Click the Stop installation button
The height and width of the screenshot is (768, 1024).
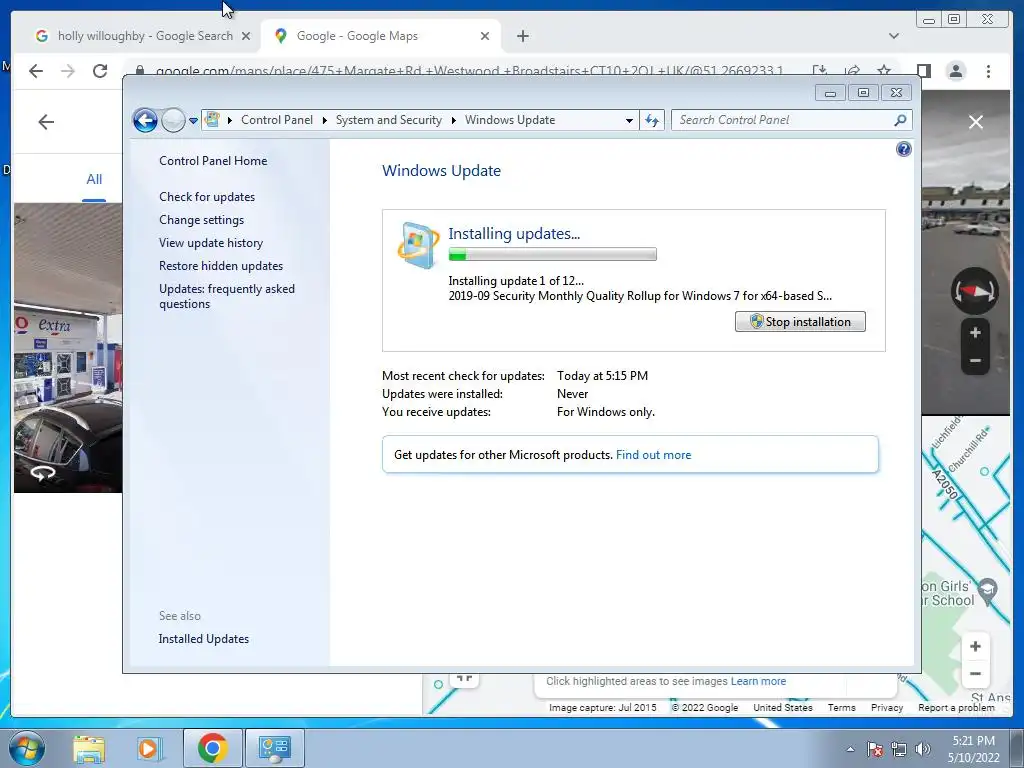pos(800,322)
